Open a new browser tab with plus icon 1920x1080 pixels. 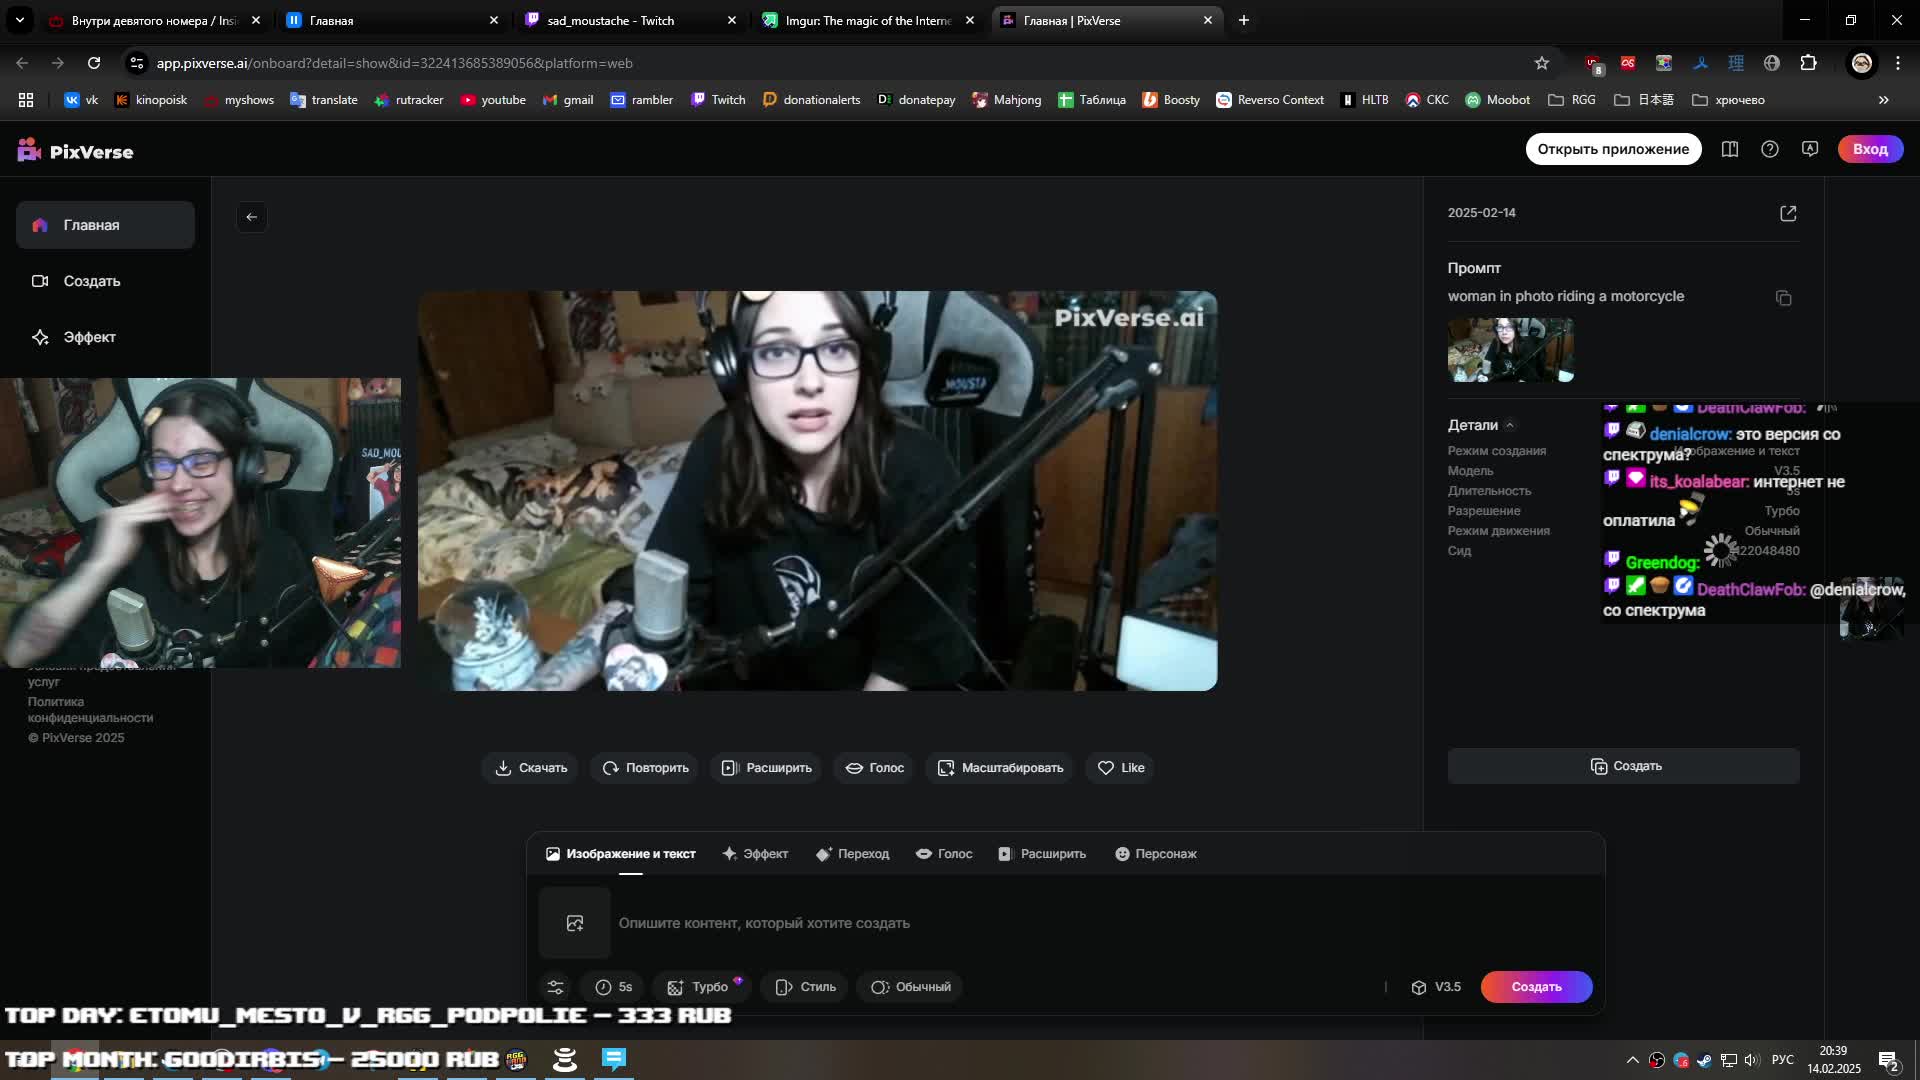coord(1244,20)
